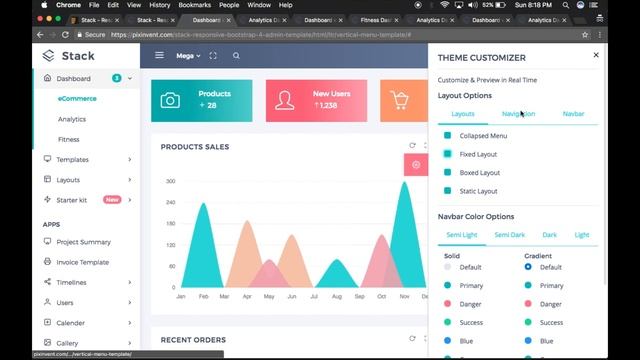Click the Stack logo icon
This screenshot has width=640, height=360.
click(48, 56)
